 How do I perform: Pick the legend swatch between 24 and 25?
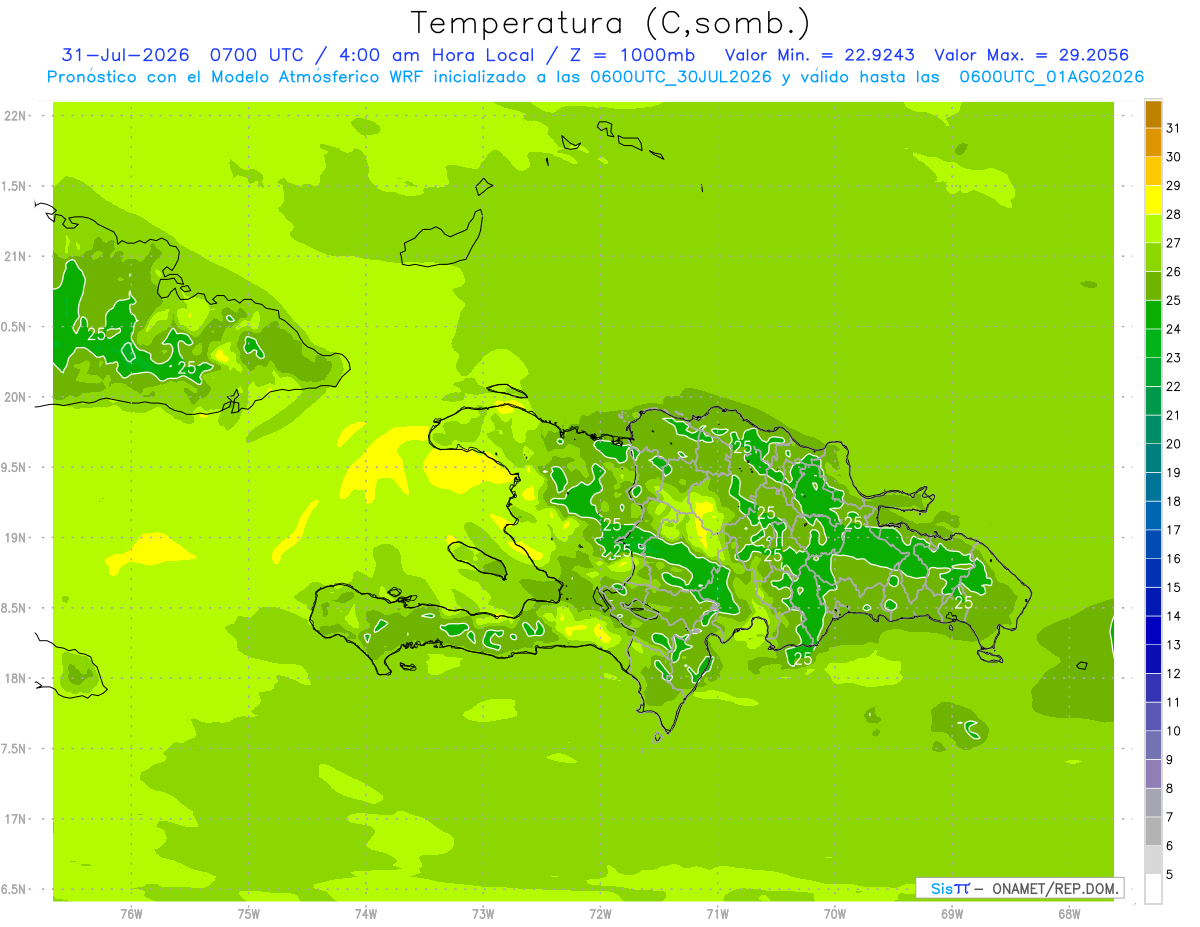click(1153, 315)
